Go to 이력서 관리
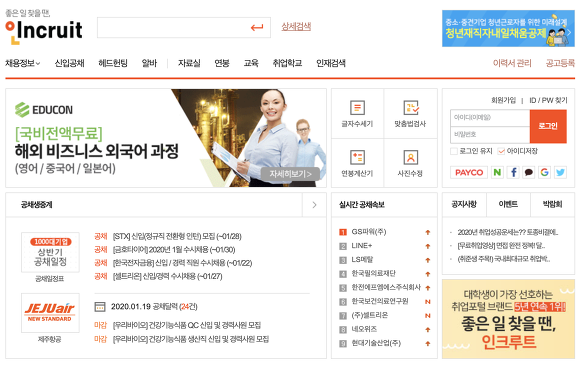This screenshot has width=580, height=368. pyautogui.click(x=512, y=63)
